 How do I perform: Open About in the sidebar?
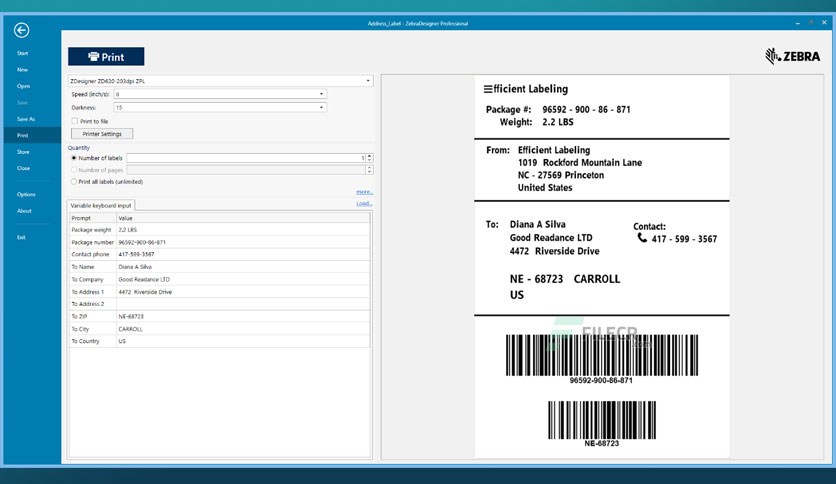(24, 211)
